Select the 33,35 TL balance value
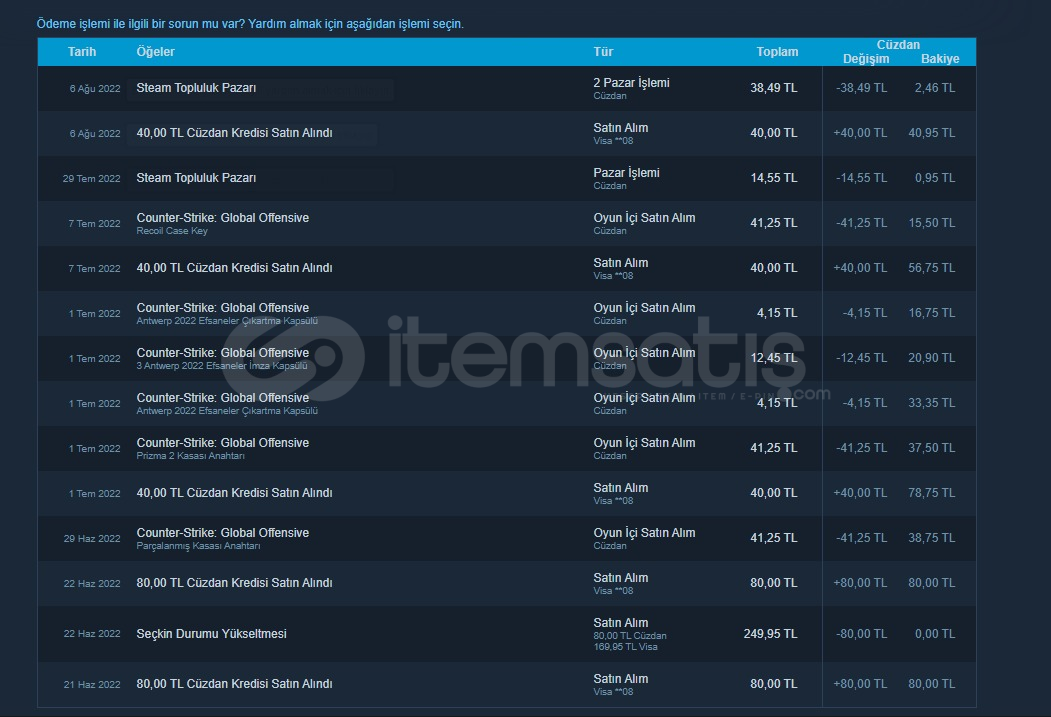Viewport: 1051px width, 717px height. 932,403
